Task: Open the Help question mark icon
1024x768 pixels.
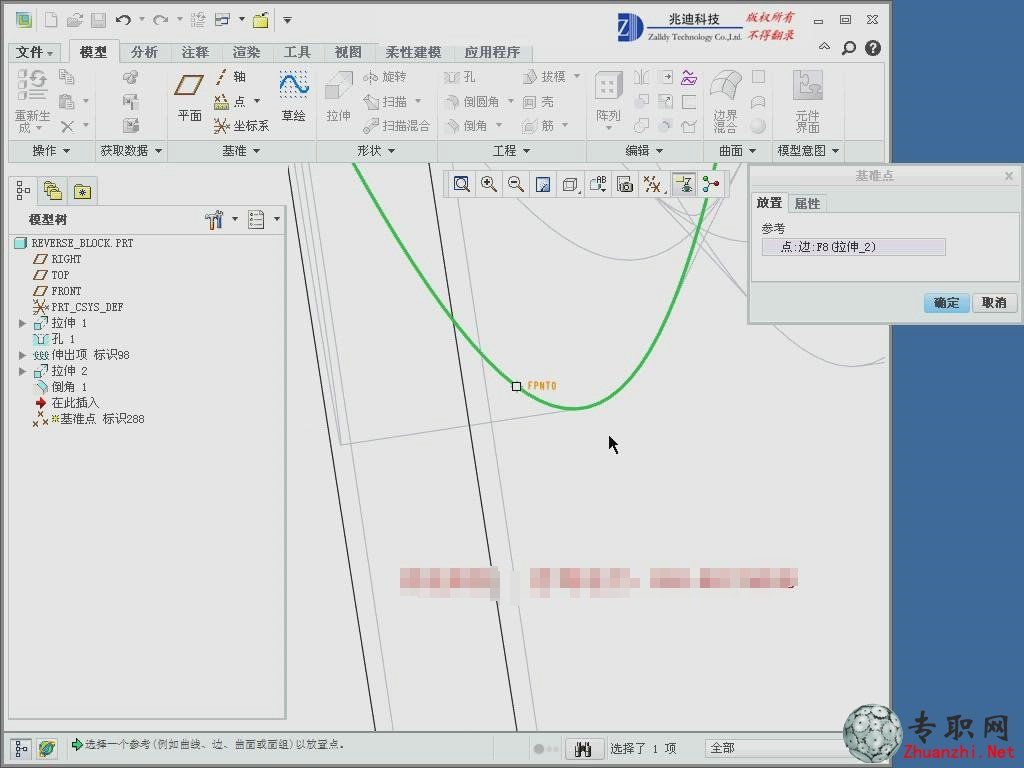Action: [873, 48]
